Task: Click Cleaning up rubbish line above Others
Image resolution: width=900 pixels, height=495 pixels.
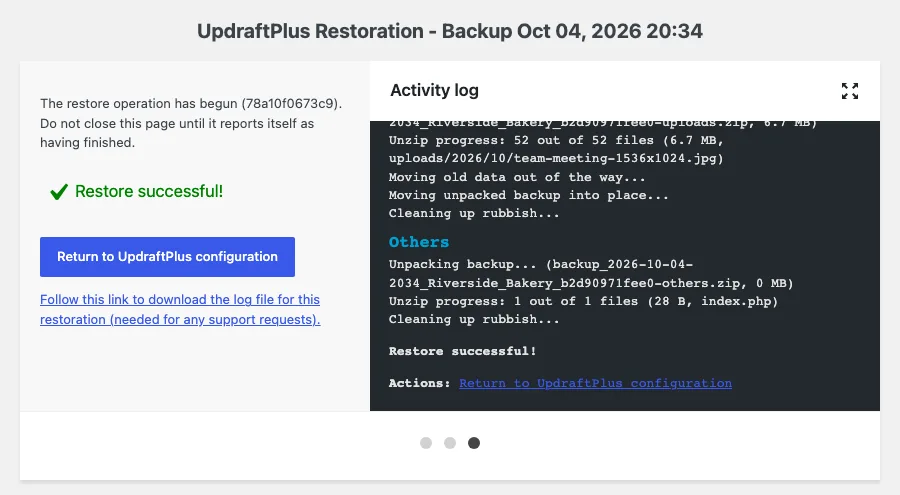Action: (x=474, y=213)
